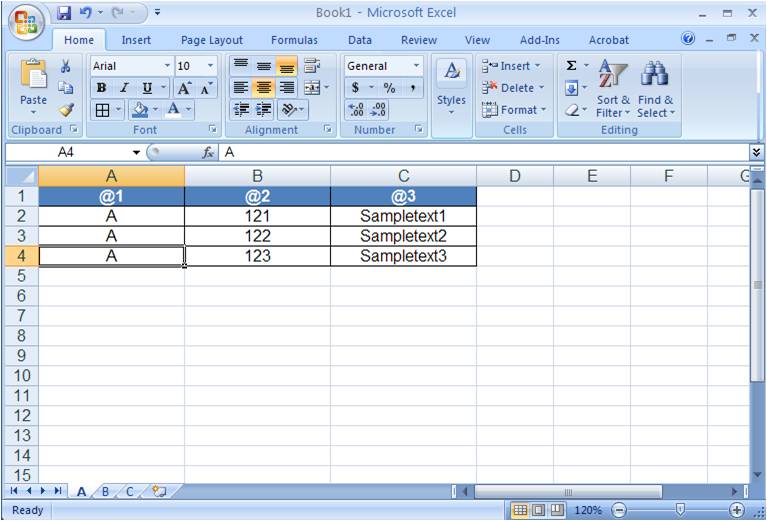767x521 pixels.
Task: Switch to worksheet tab B
Action: pos(105,491)
